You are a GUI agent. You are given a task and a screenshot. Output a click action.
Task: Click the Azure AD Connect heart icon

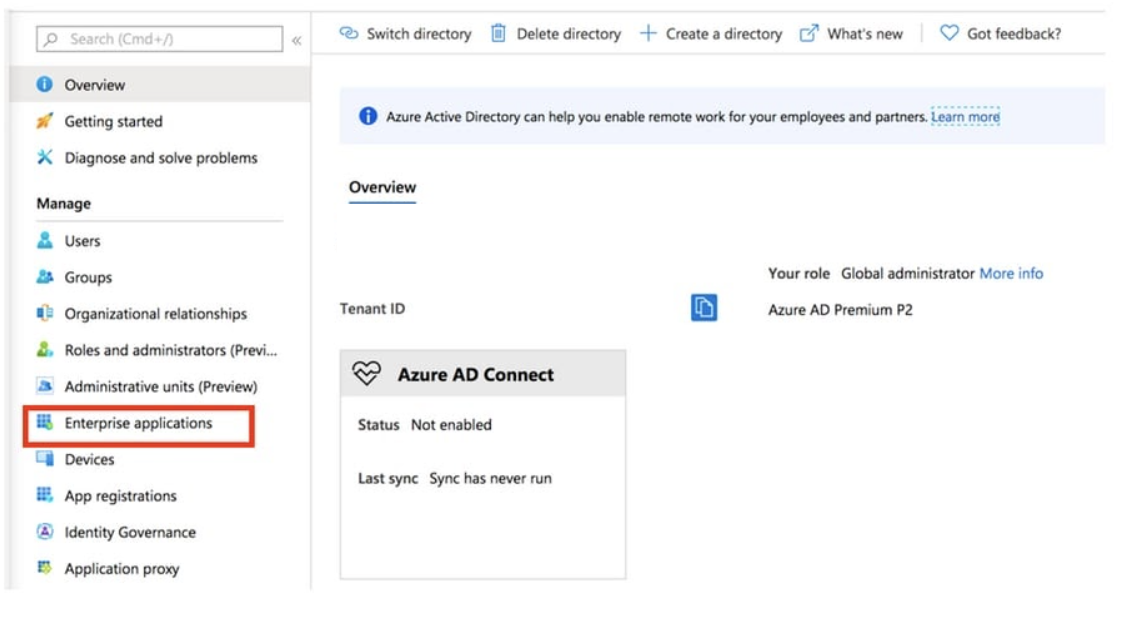[x=367, y=374]
